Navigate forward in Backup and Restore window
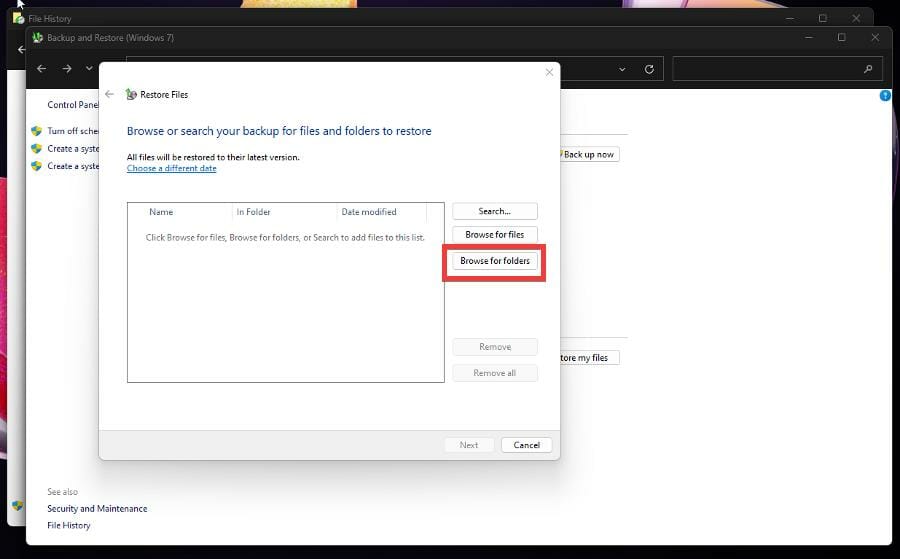 (67, 69)
